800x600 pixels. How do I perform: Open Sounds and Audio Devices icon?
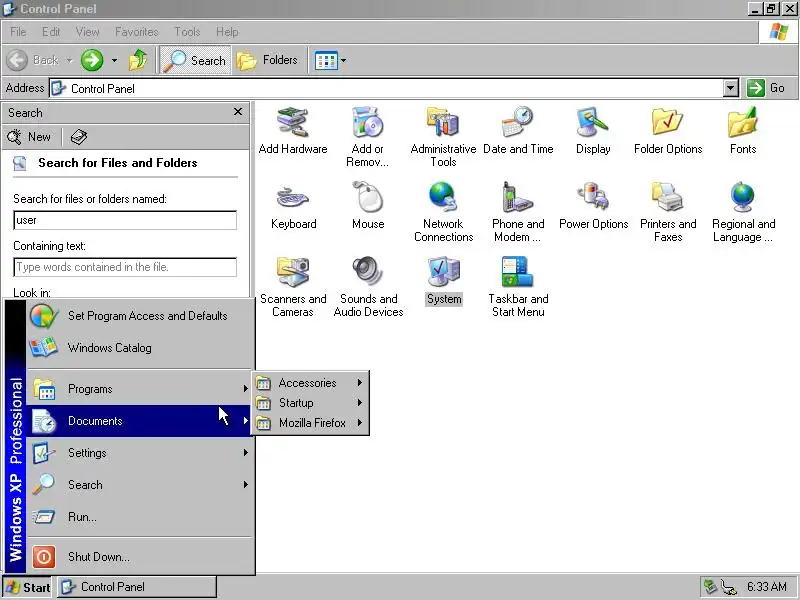pyautogui.click(x=368, y=287)
